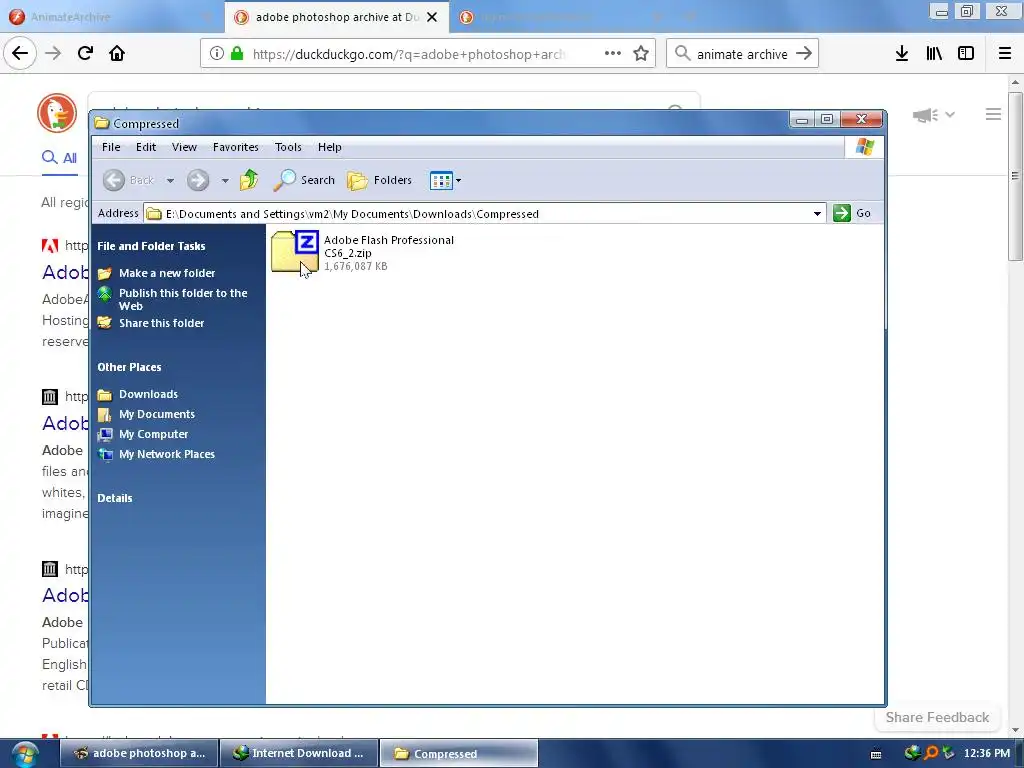Viewport: 1024px width, 768px height.
Task: Open the Help menu
Action: point(329,147)
